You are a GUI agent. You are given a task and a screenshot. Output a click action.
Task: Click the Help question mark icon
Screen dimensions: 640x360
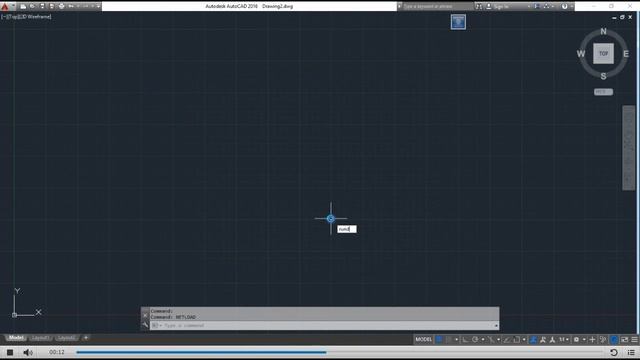564,6
